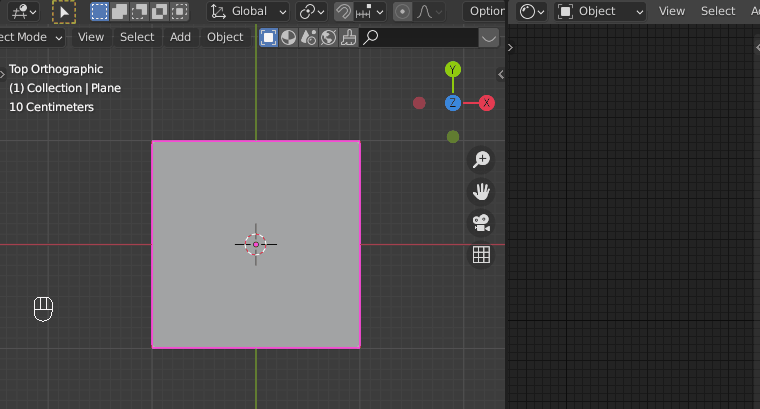Open the Select menu in the right editor

(718, 12)
